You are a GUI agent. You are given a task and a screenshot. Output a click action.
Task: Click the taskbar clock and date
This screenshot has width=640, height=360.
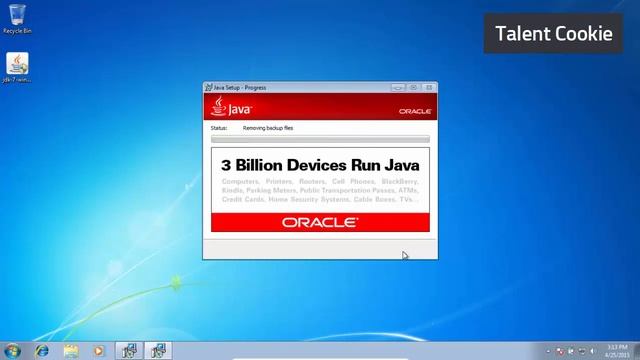coord(617,351)
